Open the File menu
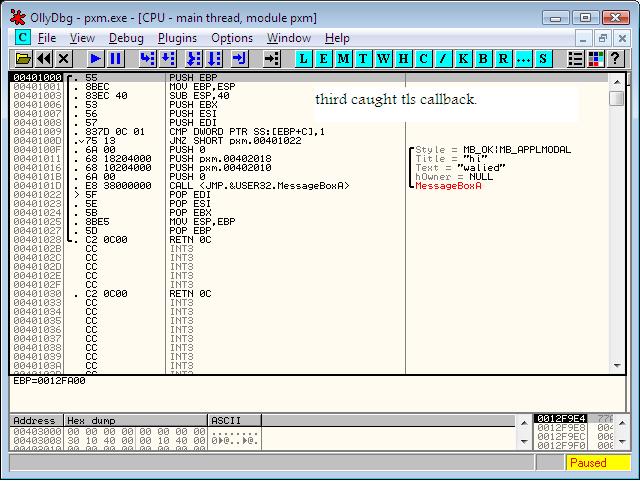The width and height of the screenshot is (640, 481). [x=47, y=38]
